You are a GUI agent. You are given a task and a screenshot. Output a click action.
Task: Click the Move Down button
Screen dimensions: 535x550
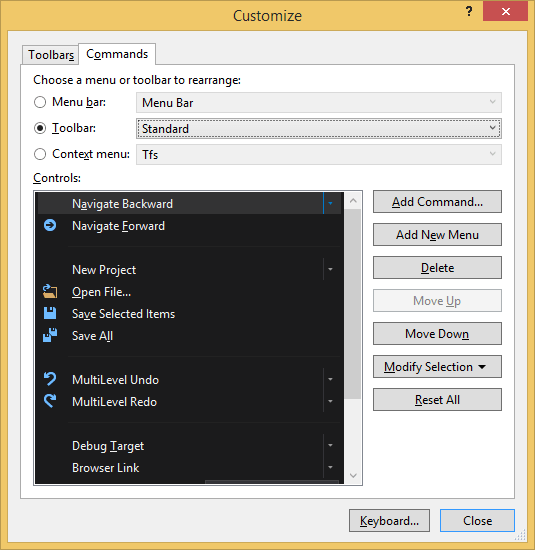pos(437,334)
